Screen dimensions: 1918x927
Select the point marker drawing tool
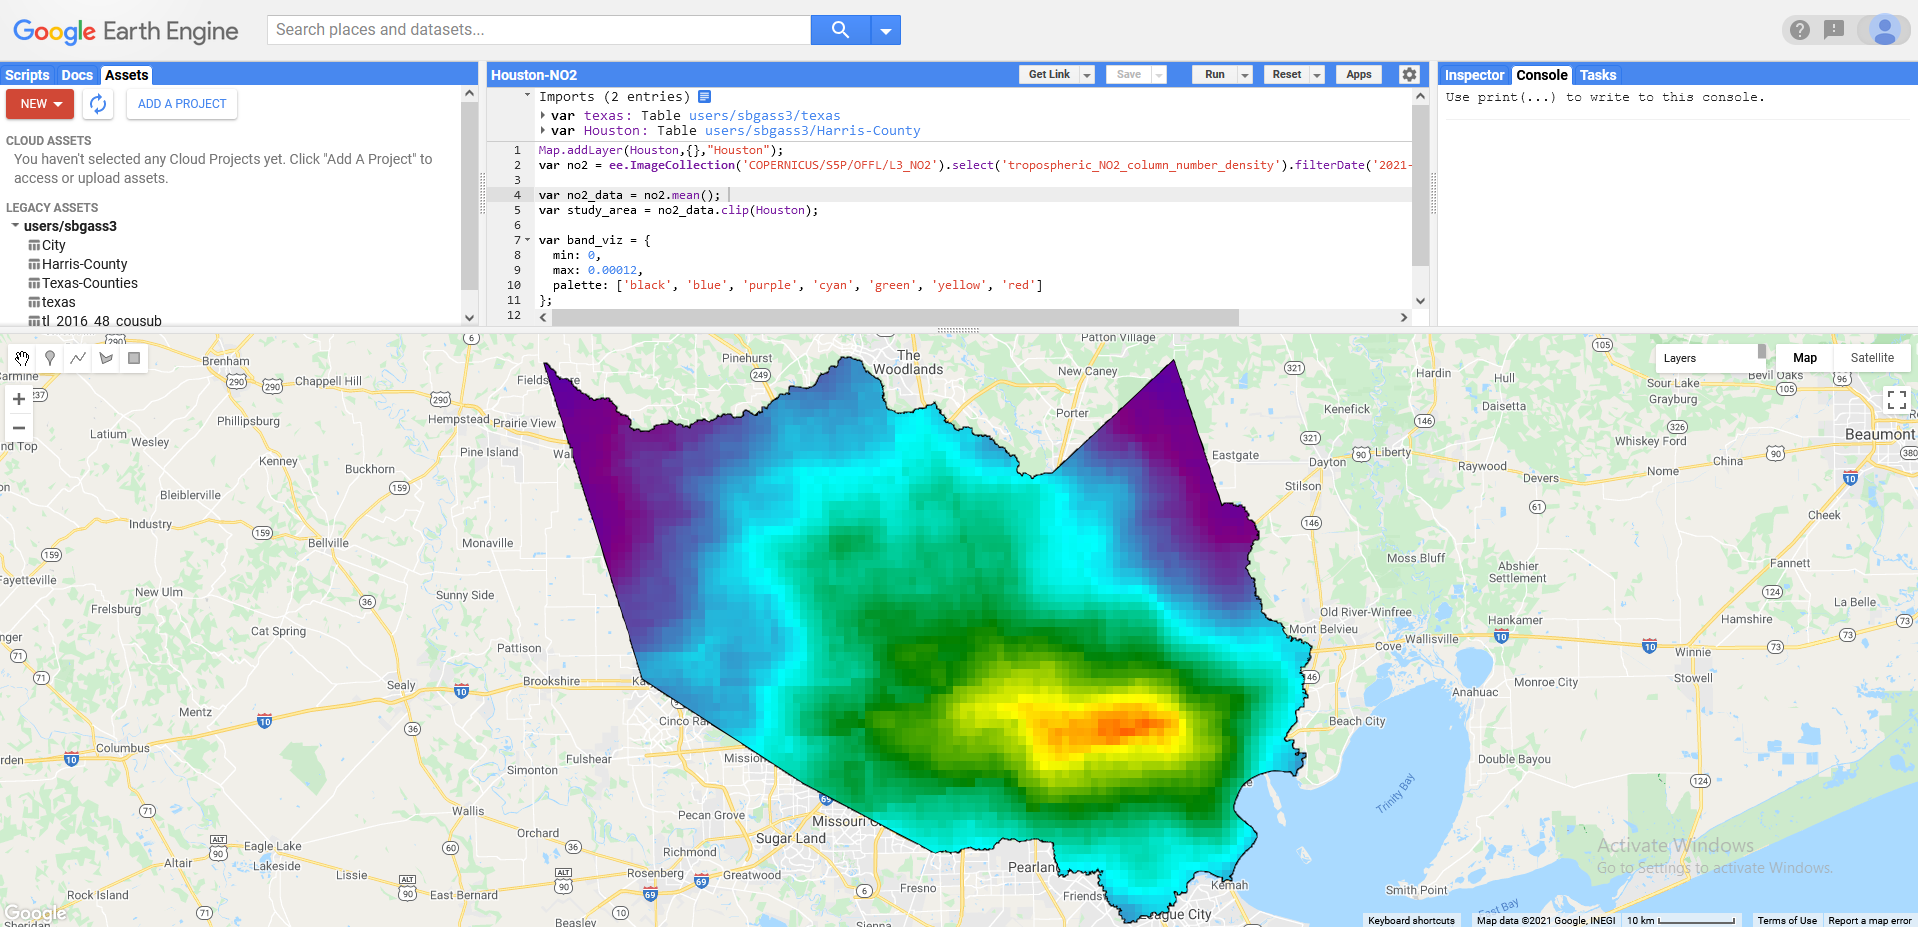coord(50,357)
